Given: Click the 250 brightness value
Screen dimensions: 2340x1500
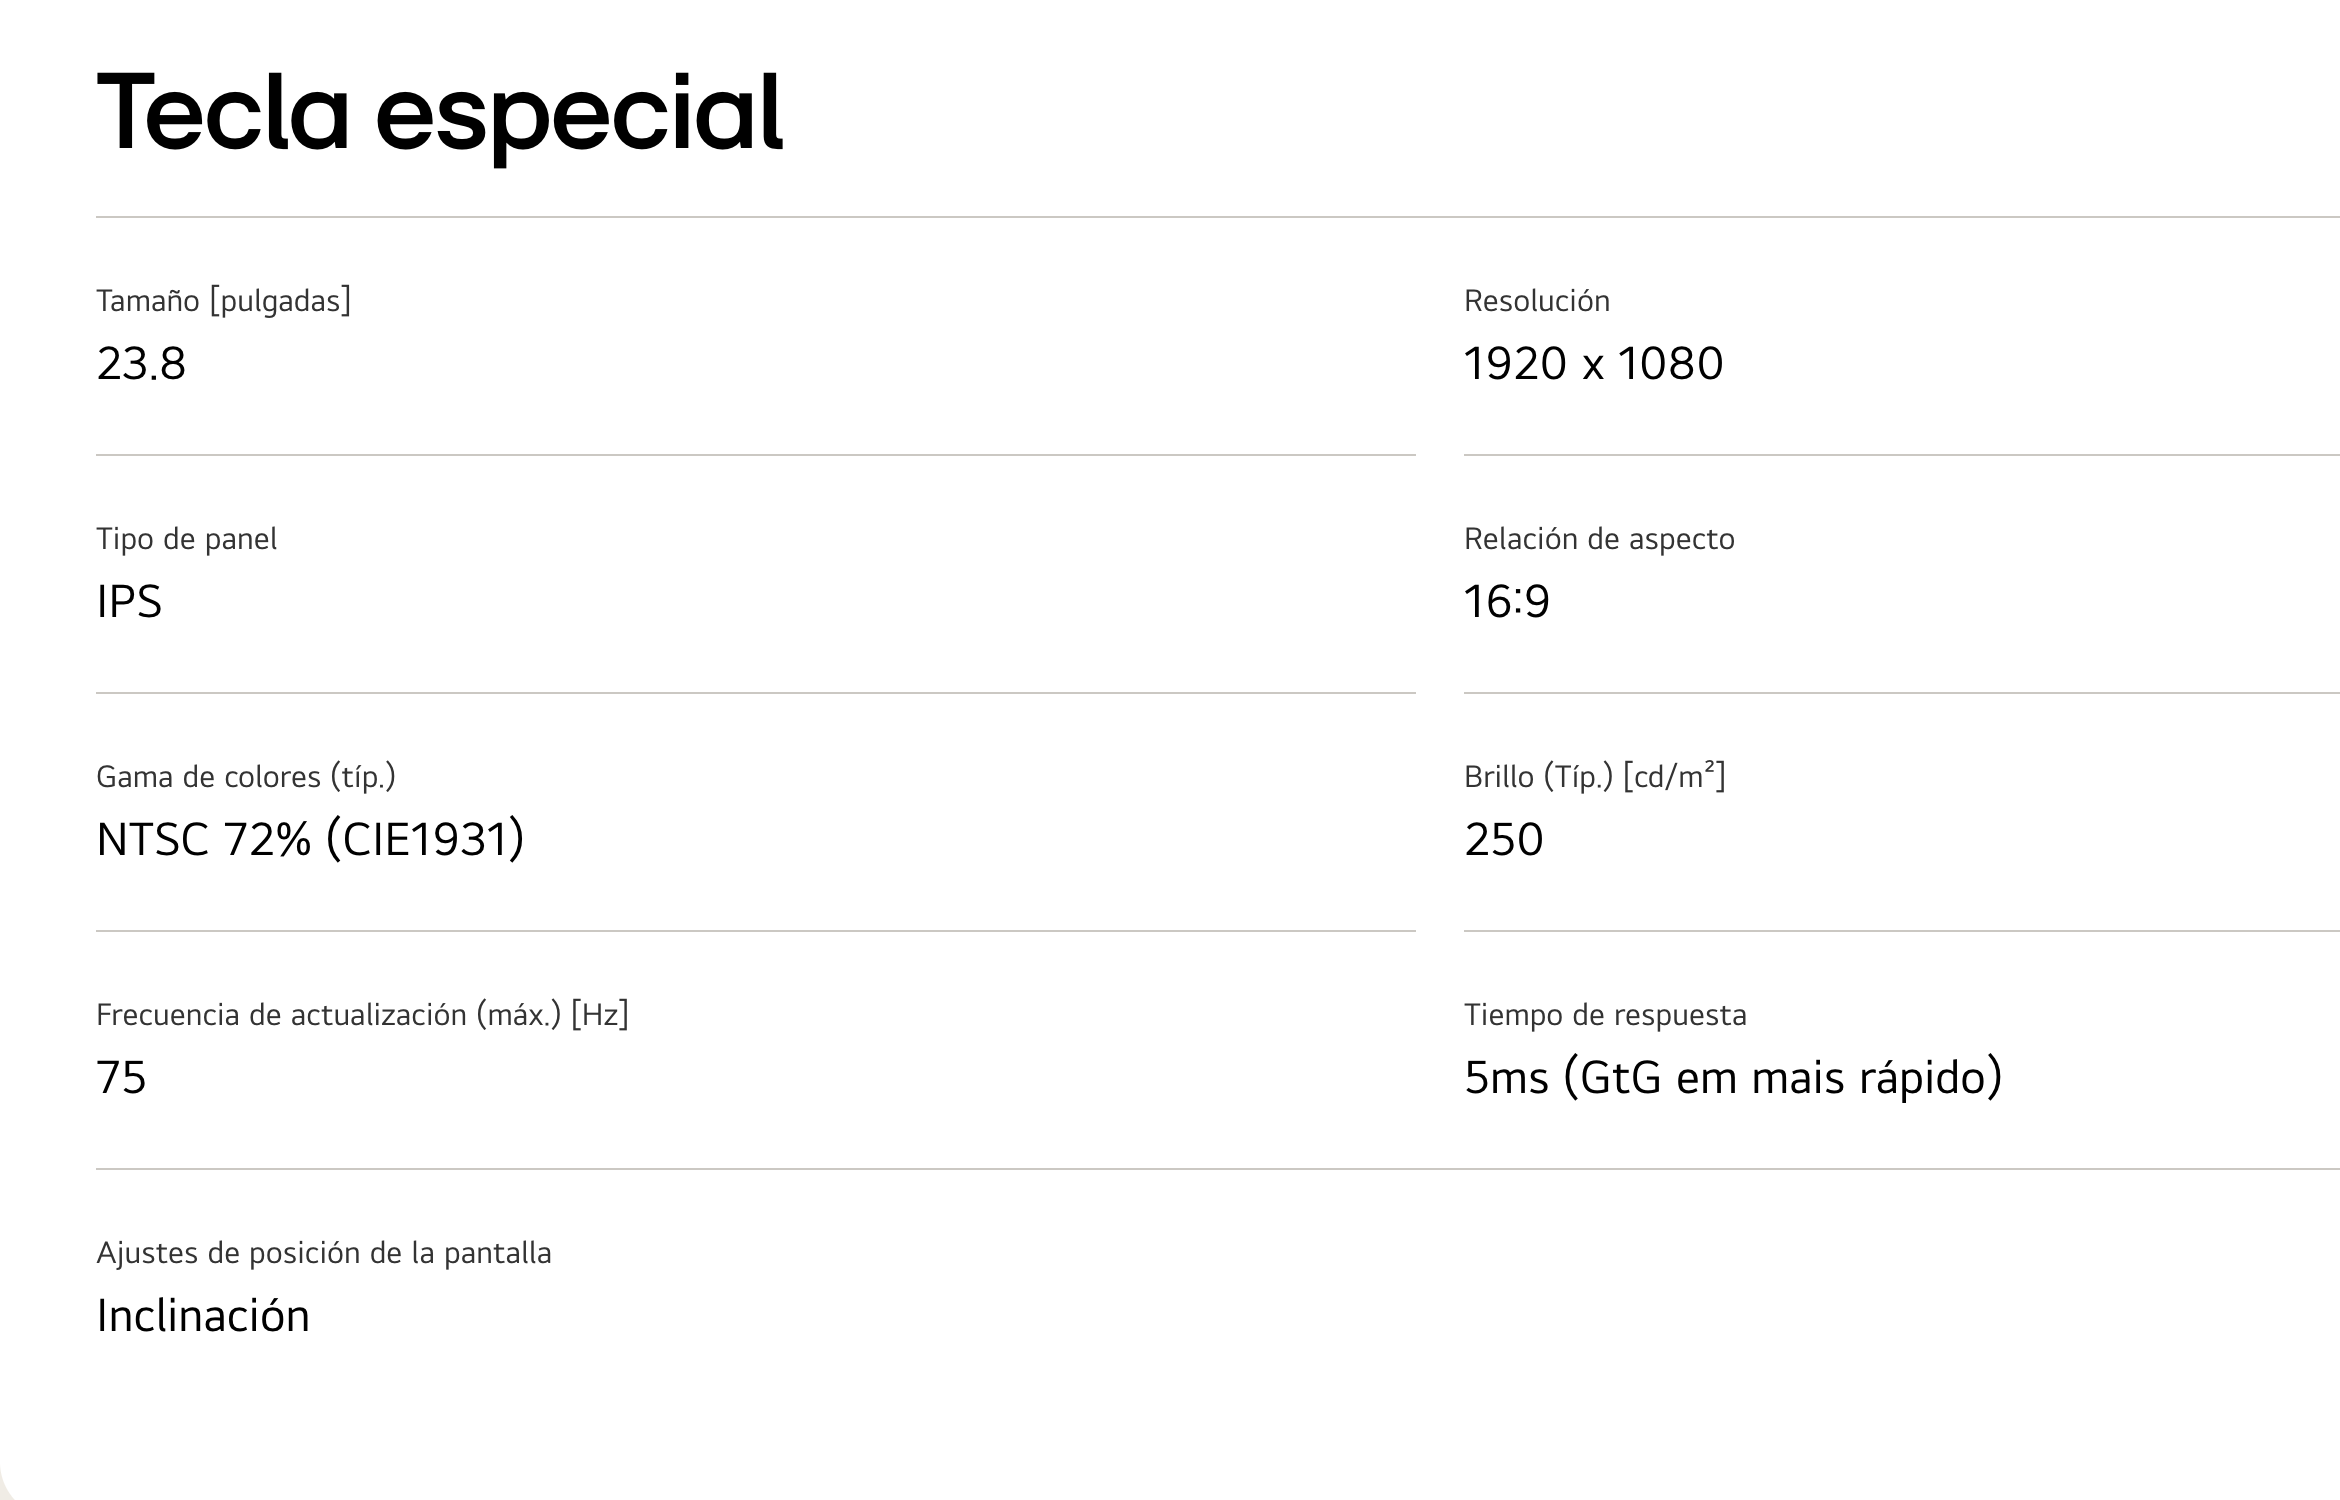Looking at the screenshot, I should point(1504,839).
